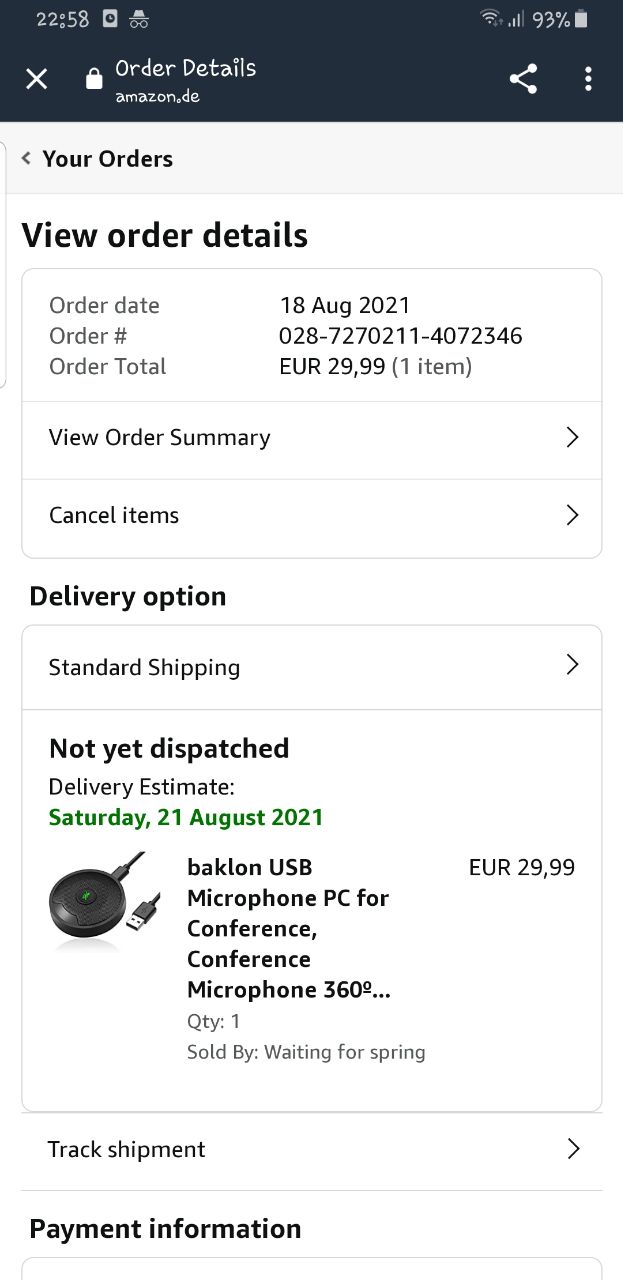This screenshot has width=623, height=1280.
Task: Select Cancel items option
Action: tap(114, 516)
